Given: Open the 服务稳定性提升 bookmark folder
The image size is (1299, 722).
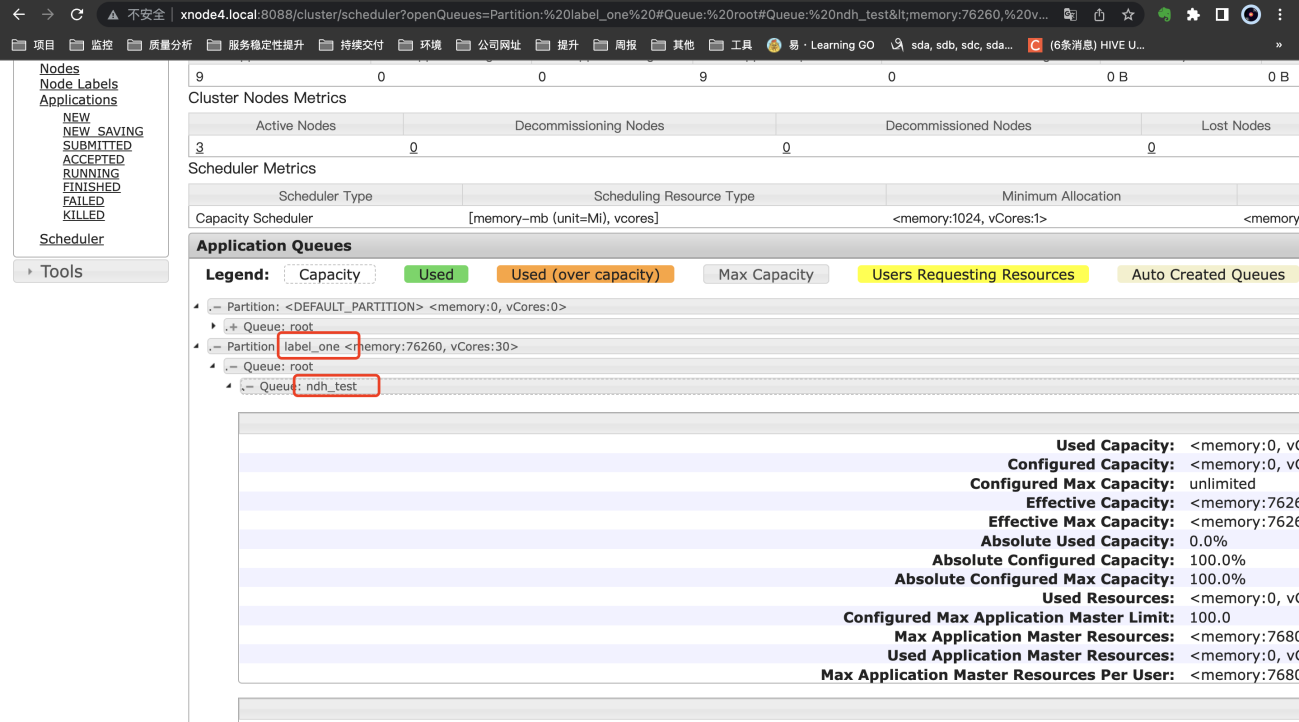Looking at the screenshot, I should click(255, 45).
